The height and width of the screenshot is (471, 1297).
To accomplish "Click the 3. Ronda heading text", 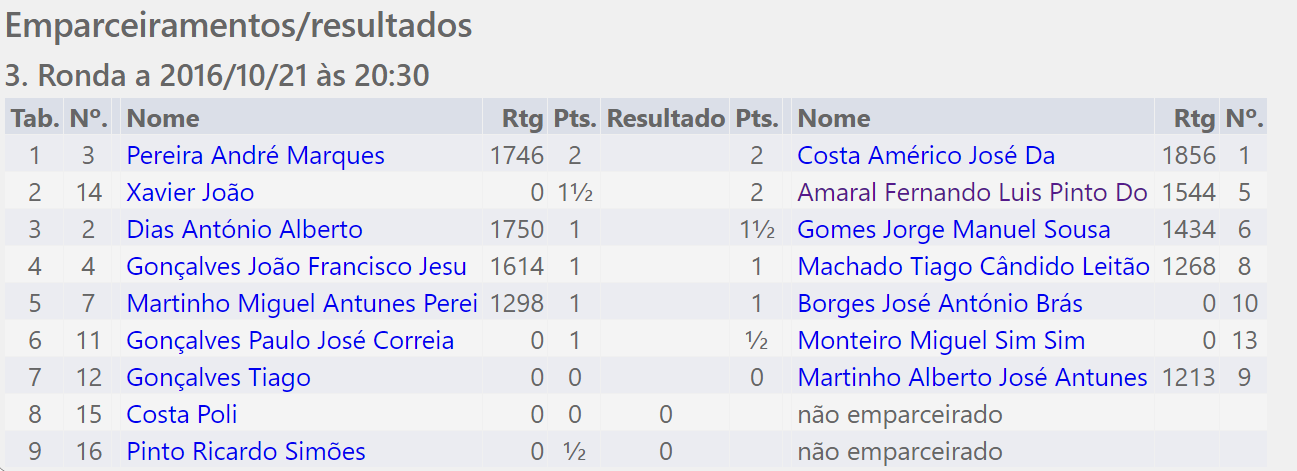I will point(217,75).
